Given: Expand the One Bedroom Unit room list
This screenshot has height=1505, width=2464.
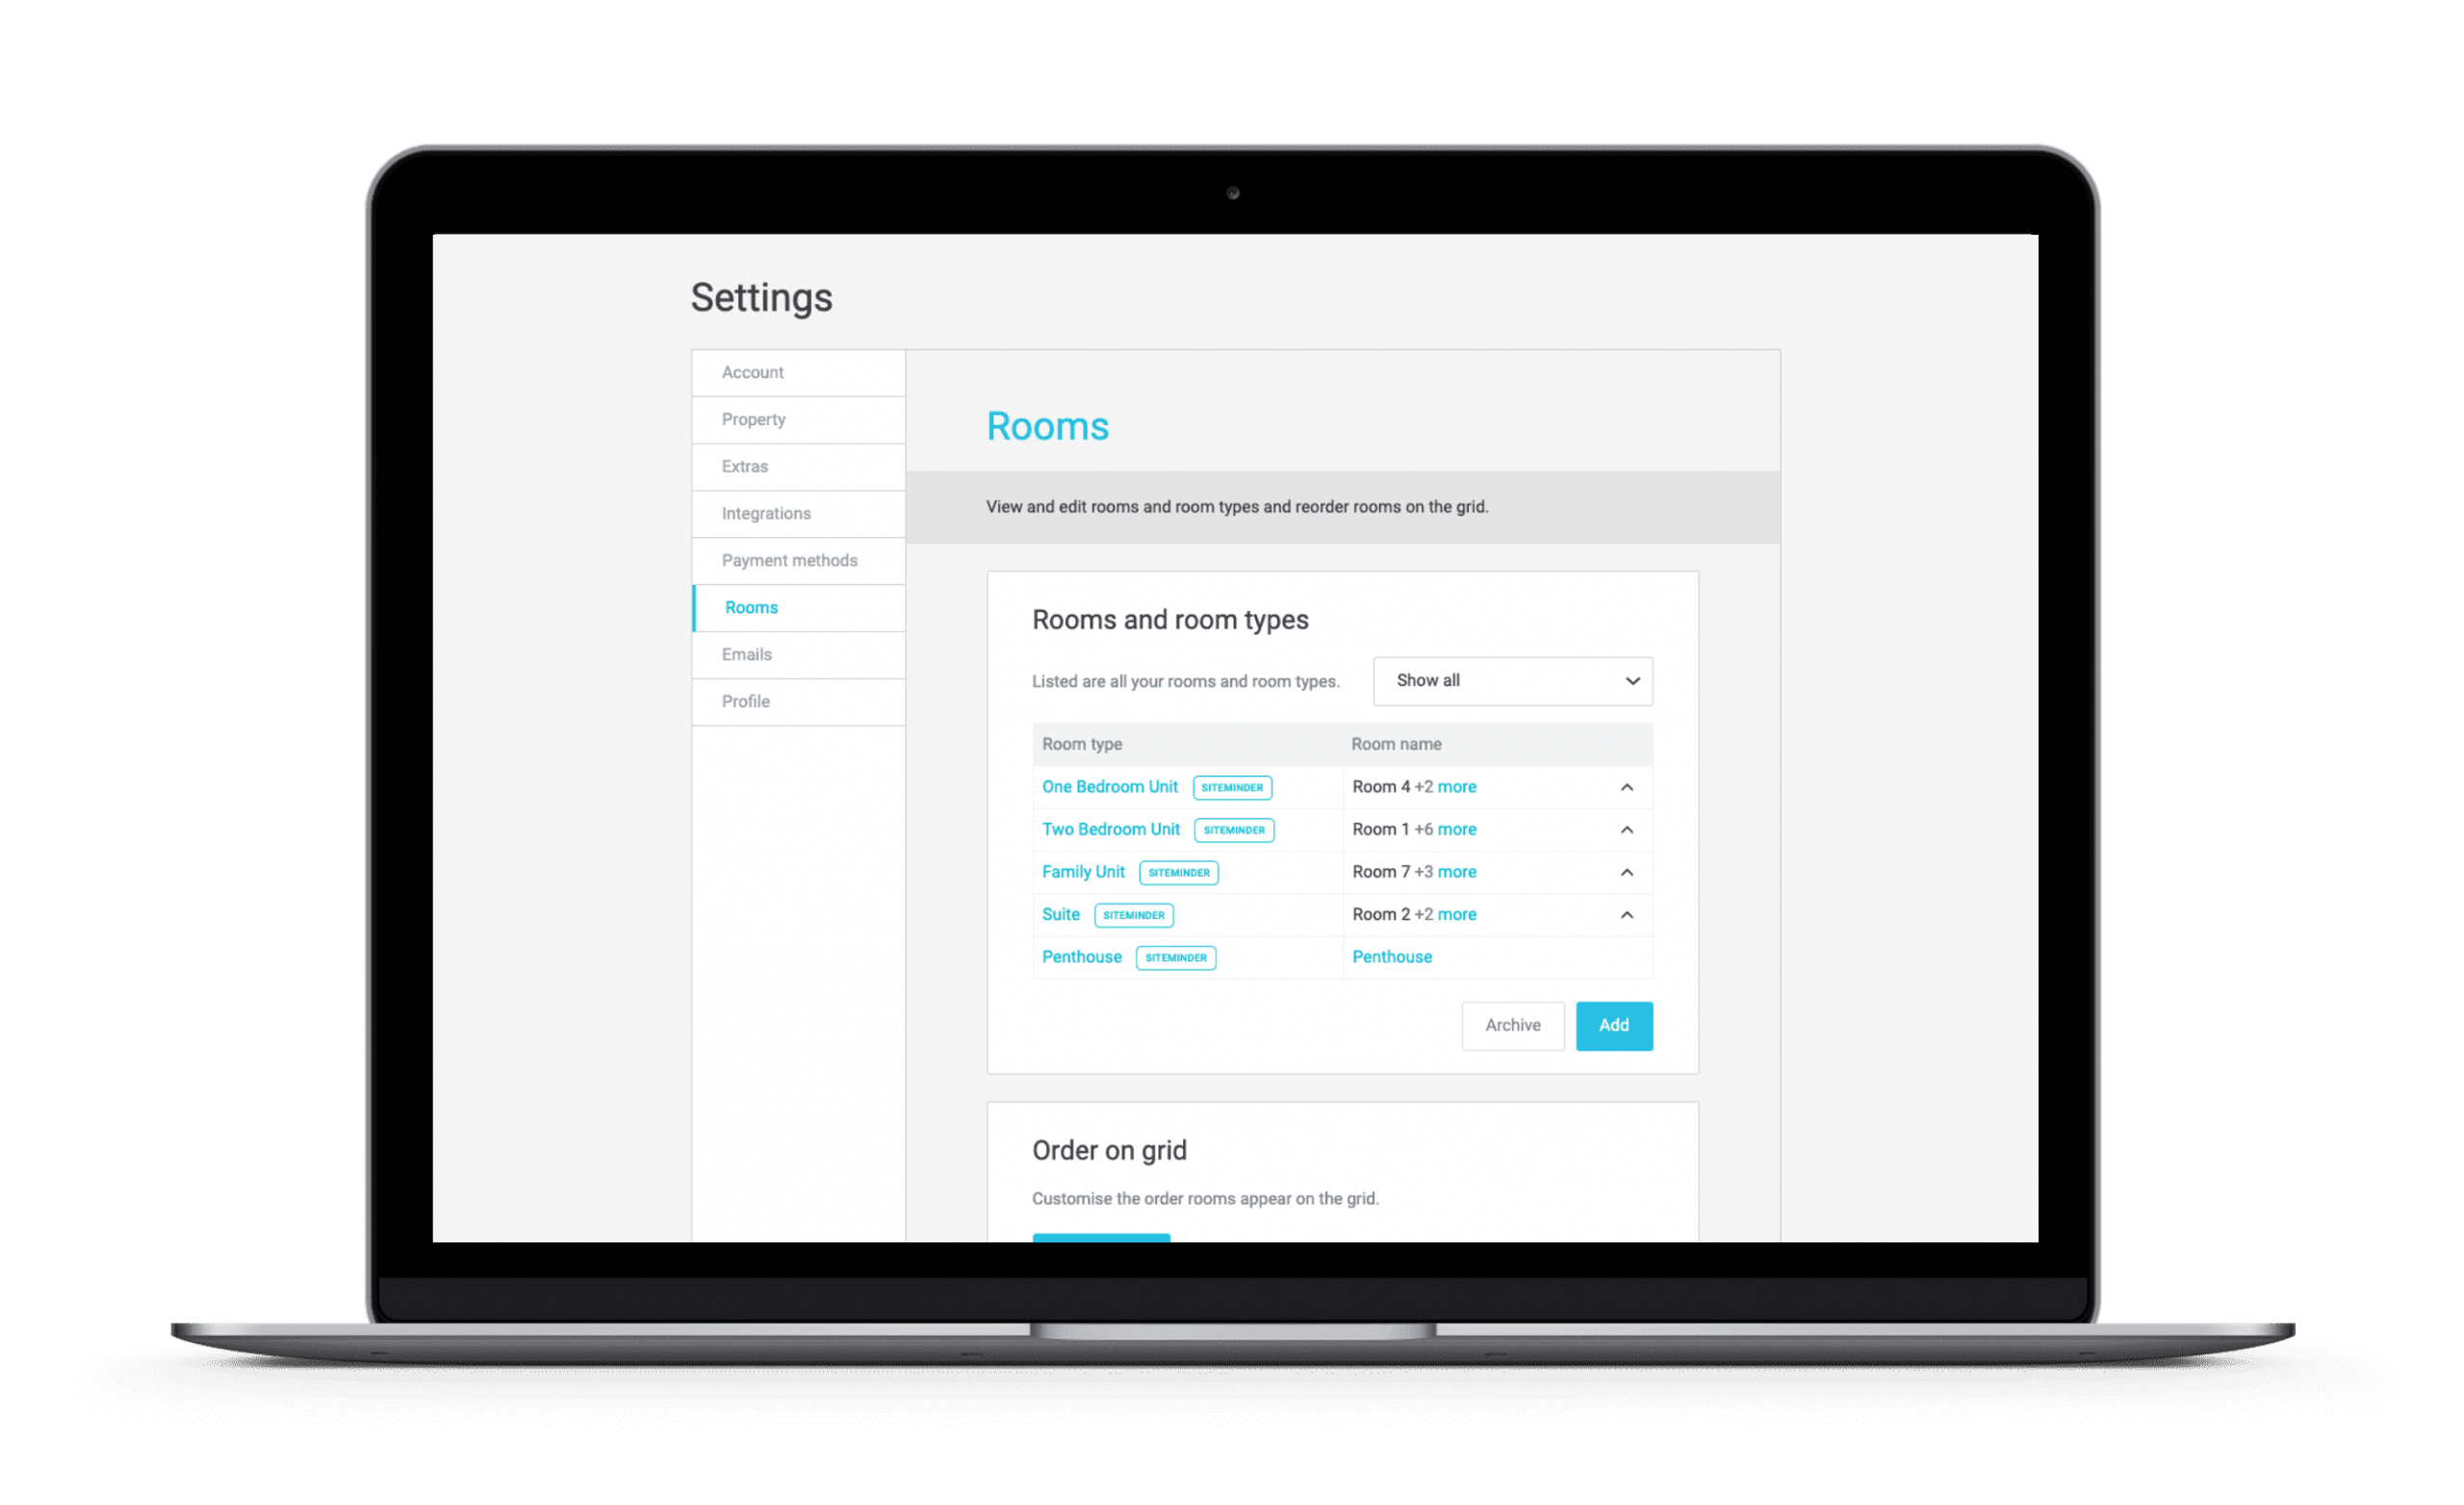Looking at the screenshot, I should click(x=1627, y=787).
